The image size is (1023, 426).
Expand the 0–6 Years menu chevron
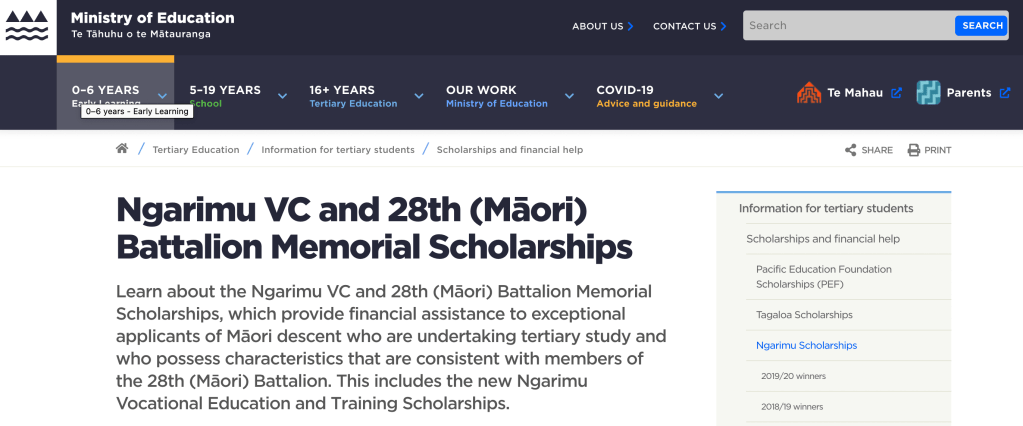(162, 96)
